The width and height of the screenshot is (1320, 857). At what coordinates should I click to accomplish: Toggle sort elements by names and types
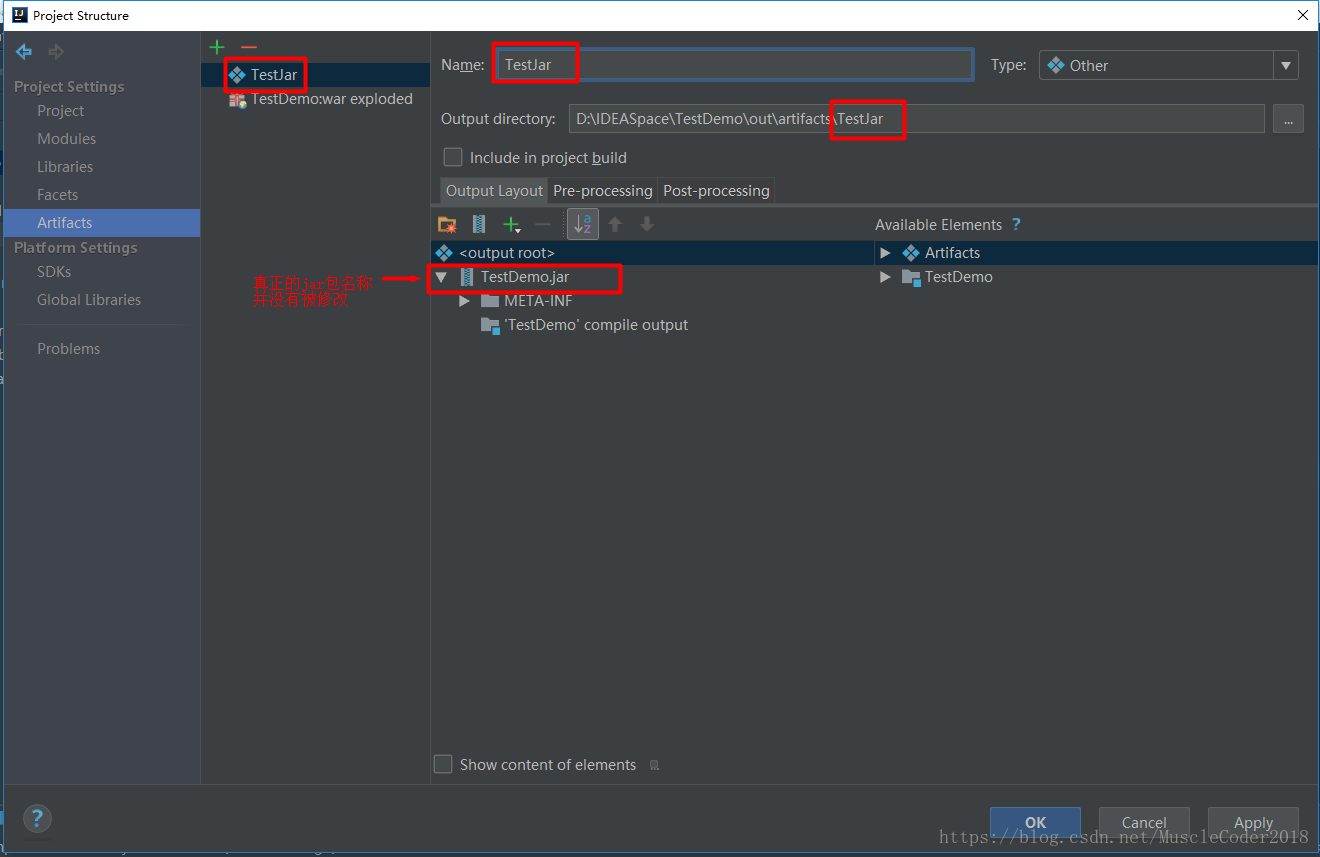(x=583, y=225)
